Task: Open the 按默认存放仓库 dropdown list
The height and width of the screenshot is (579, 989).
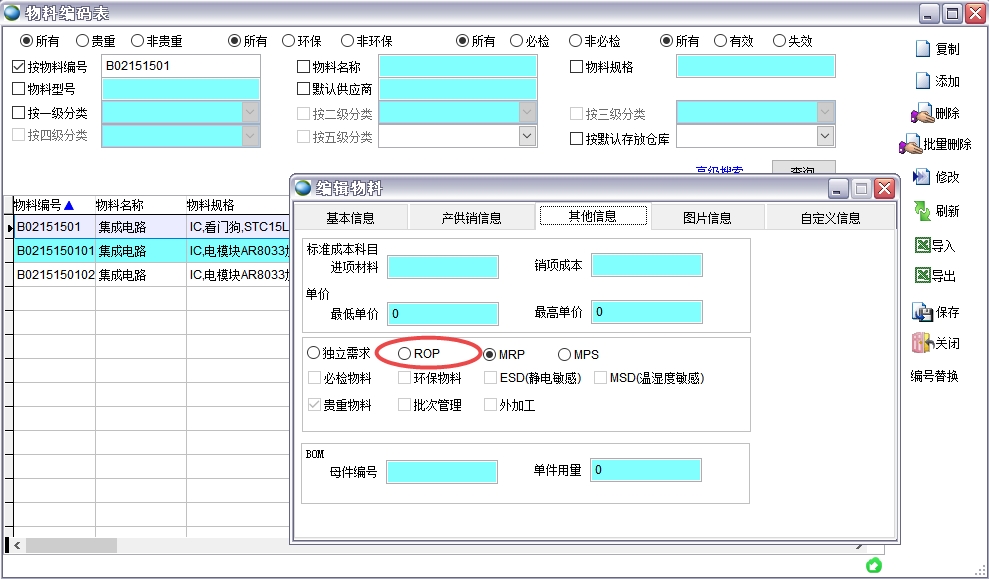Action: click(825, 136)
